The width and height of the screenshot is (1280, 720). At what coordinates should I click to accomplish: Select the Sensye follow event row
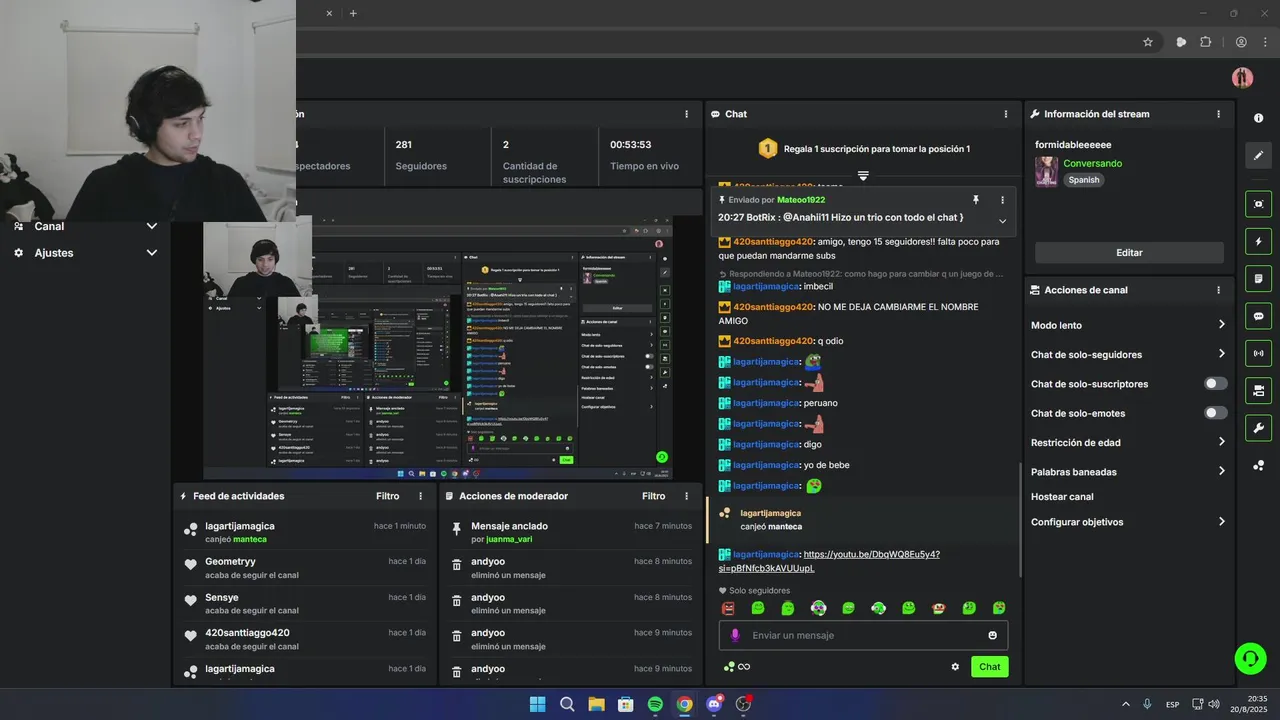pos(305,603)
